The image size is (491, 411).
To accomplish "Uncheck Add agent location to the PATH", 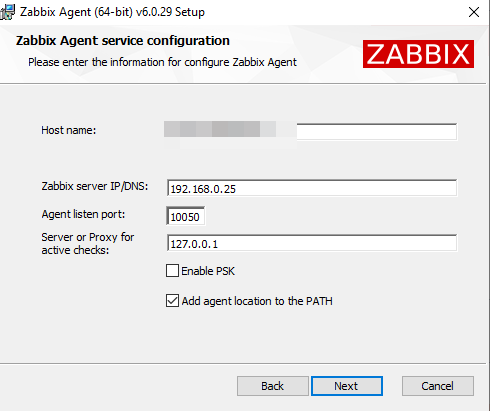I will click(x=172, y=301).
